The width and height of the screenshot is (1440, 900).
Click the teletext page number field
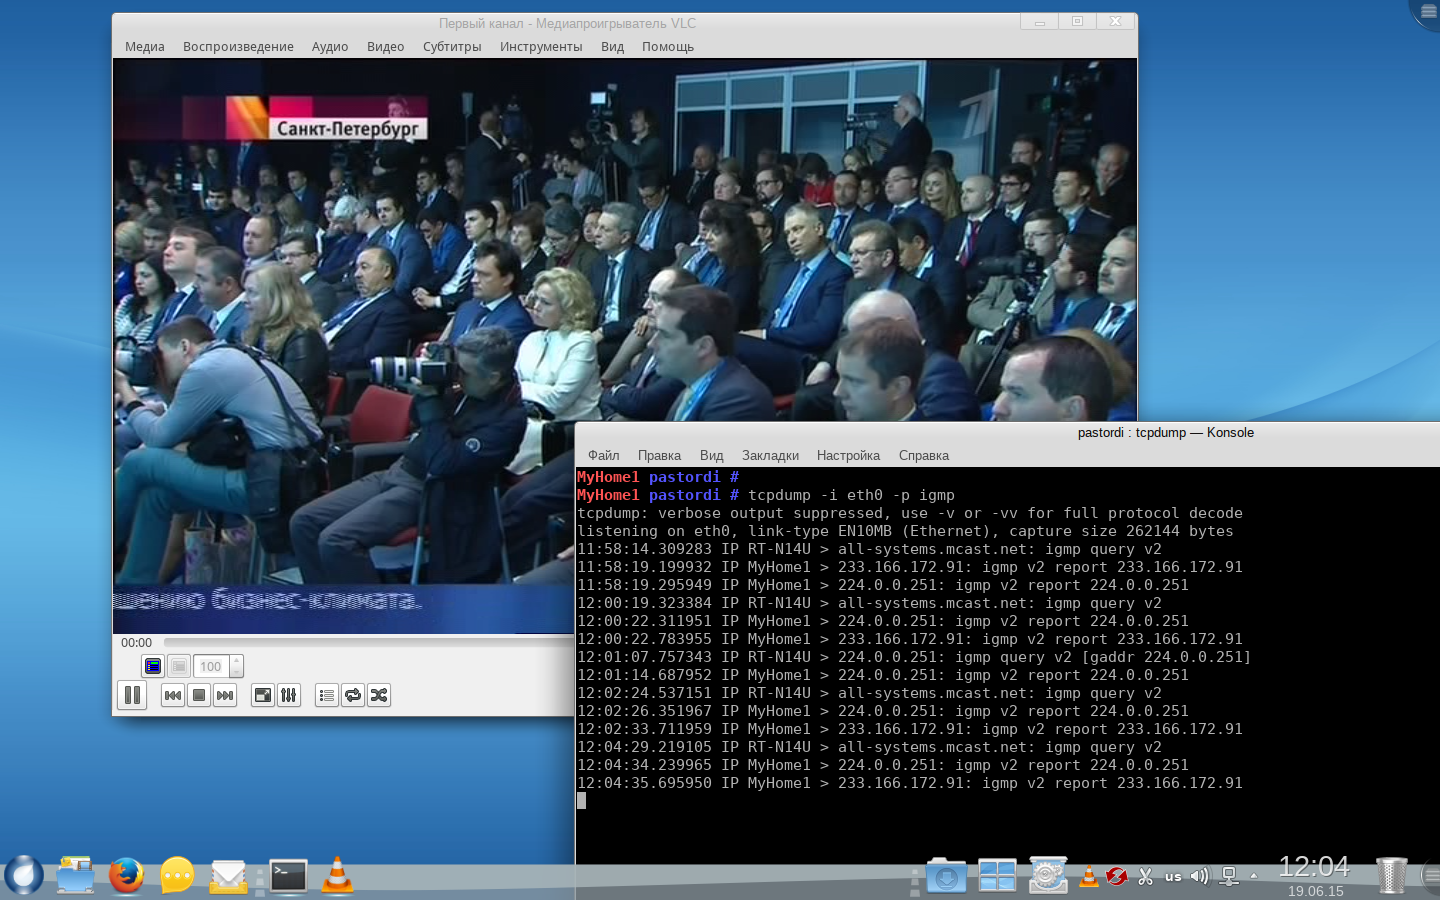[211, 666]
